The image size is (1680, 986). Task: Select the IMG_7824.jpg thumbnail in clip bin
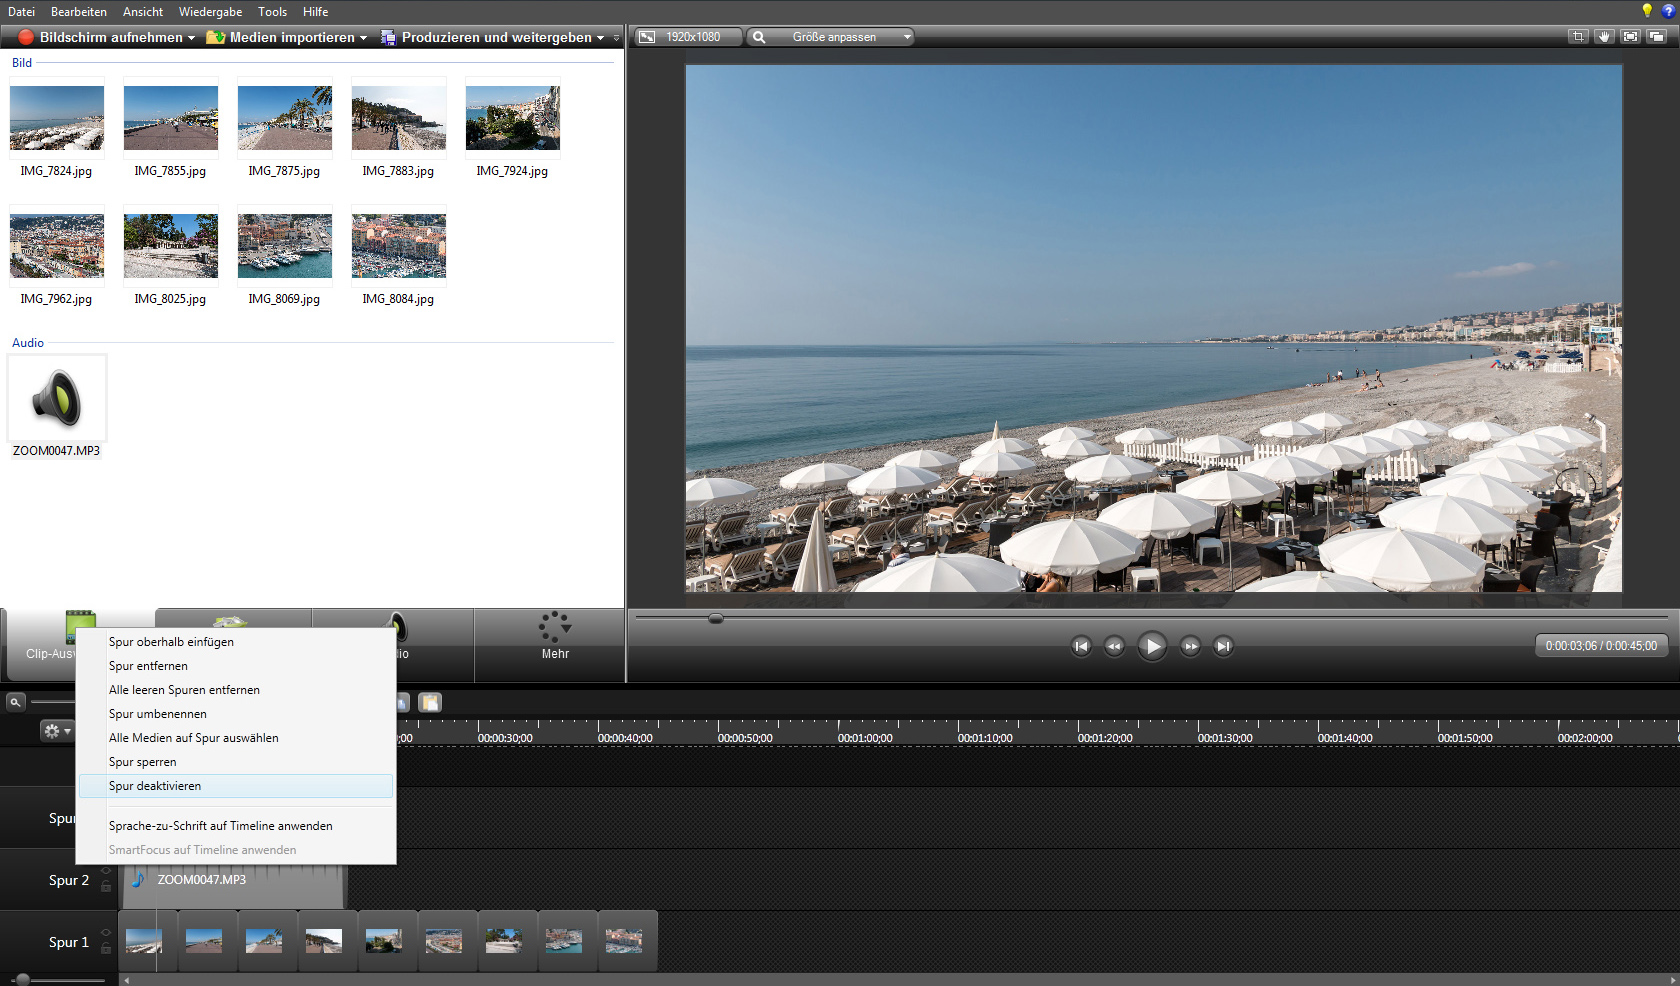(57, 117)
